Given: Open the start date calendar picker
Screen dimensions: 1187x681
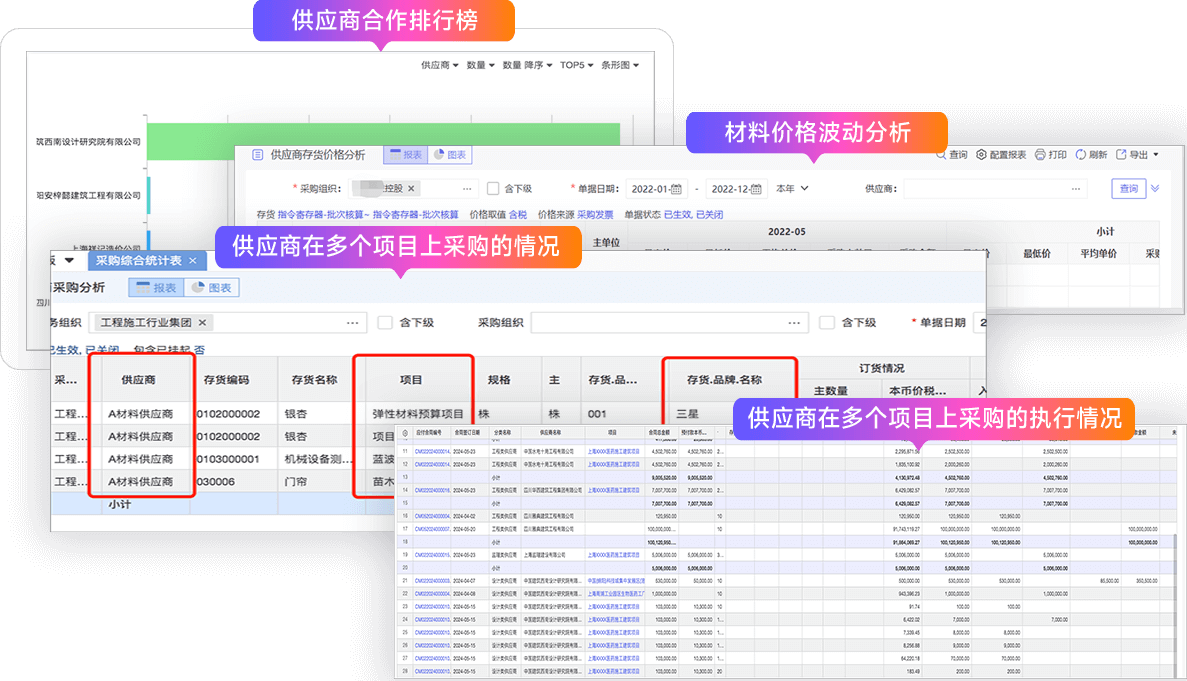Looking at the screenshot, I should click(x=677, y=189).
